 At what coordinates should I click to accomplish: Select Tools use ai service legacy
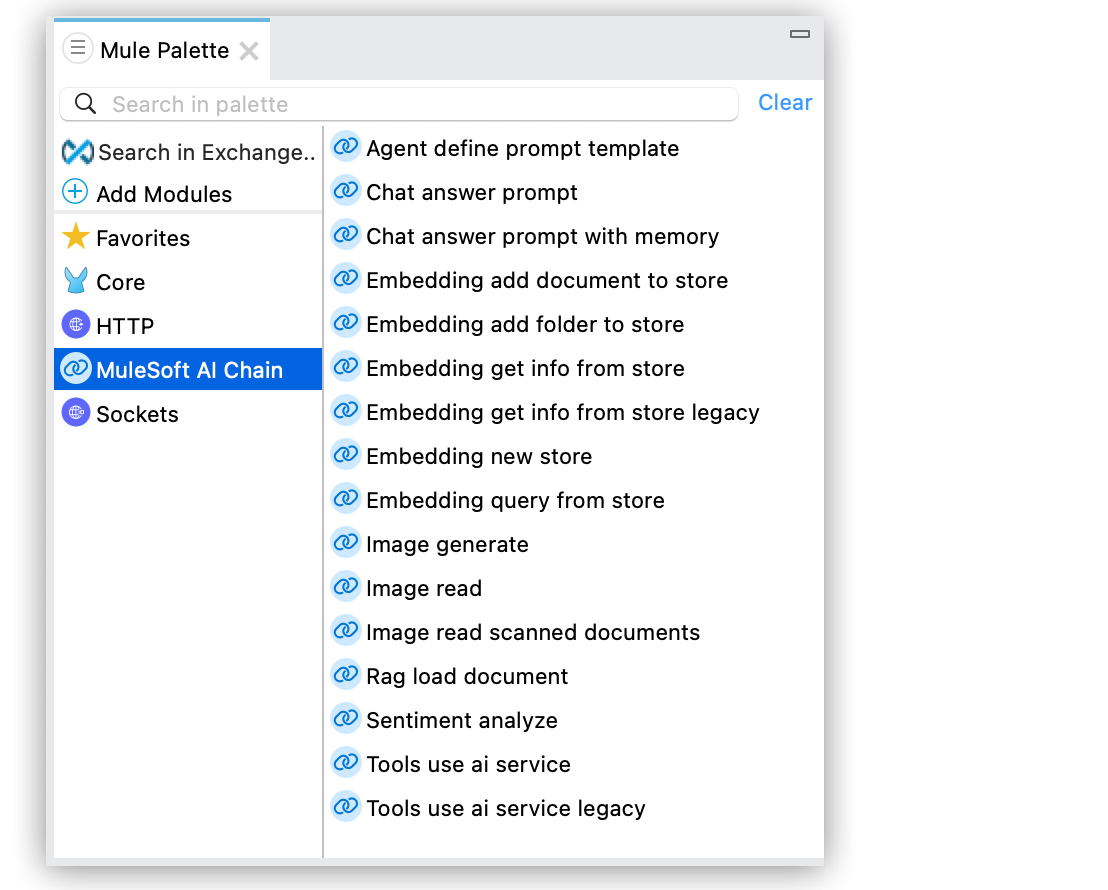coord(506,807)
